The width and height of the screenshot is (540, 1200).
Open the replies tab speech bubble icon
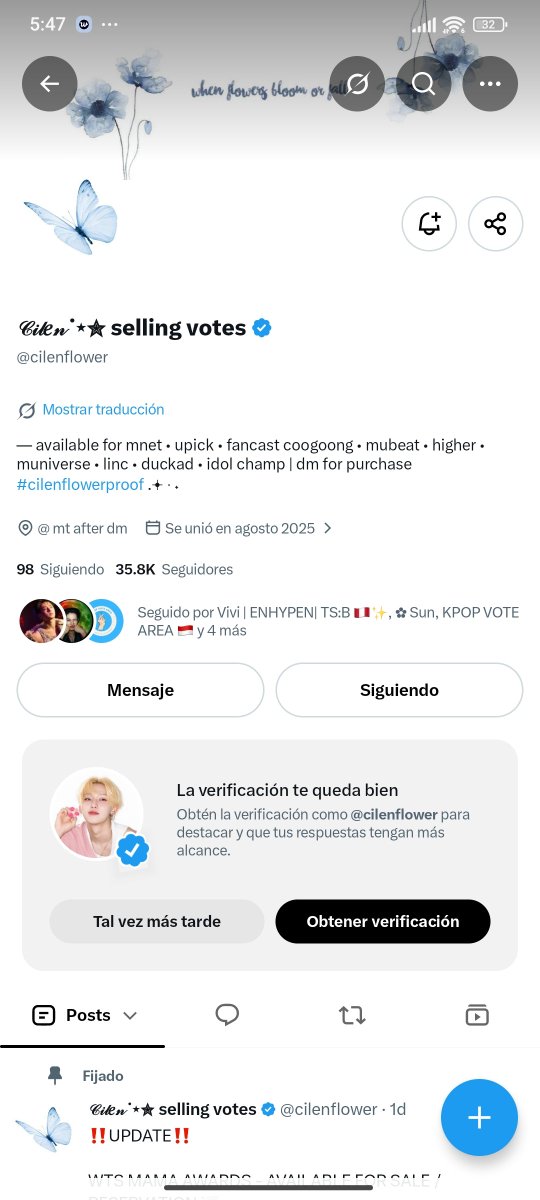[x=227, y=1015]
